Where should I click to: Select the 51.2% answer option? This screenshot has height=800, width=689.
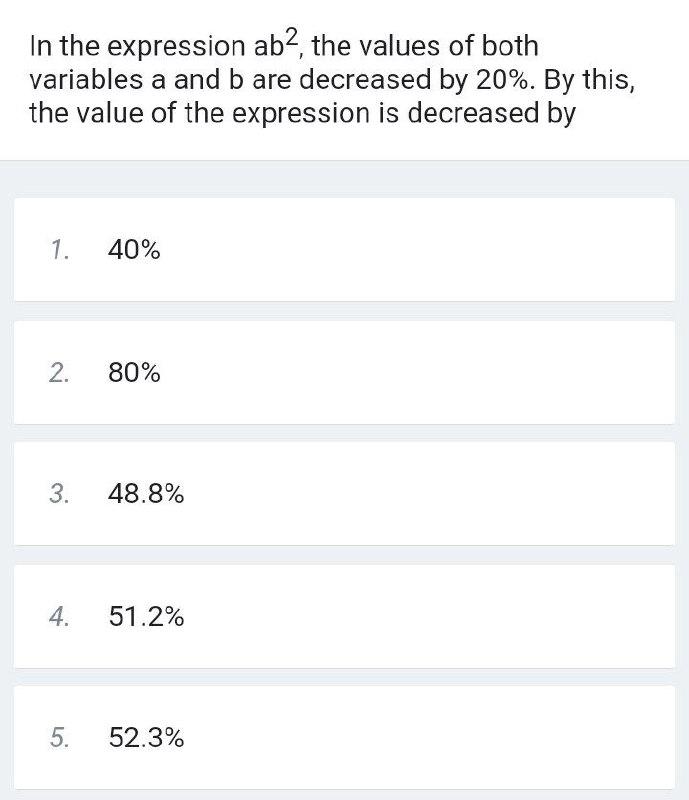point(146,617)
